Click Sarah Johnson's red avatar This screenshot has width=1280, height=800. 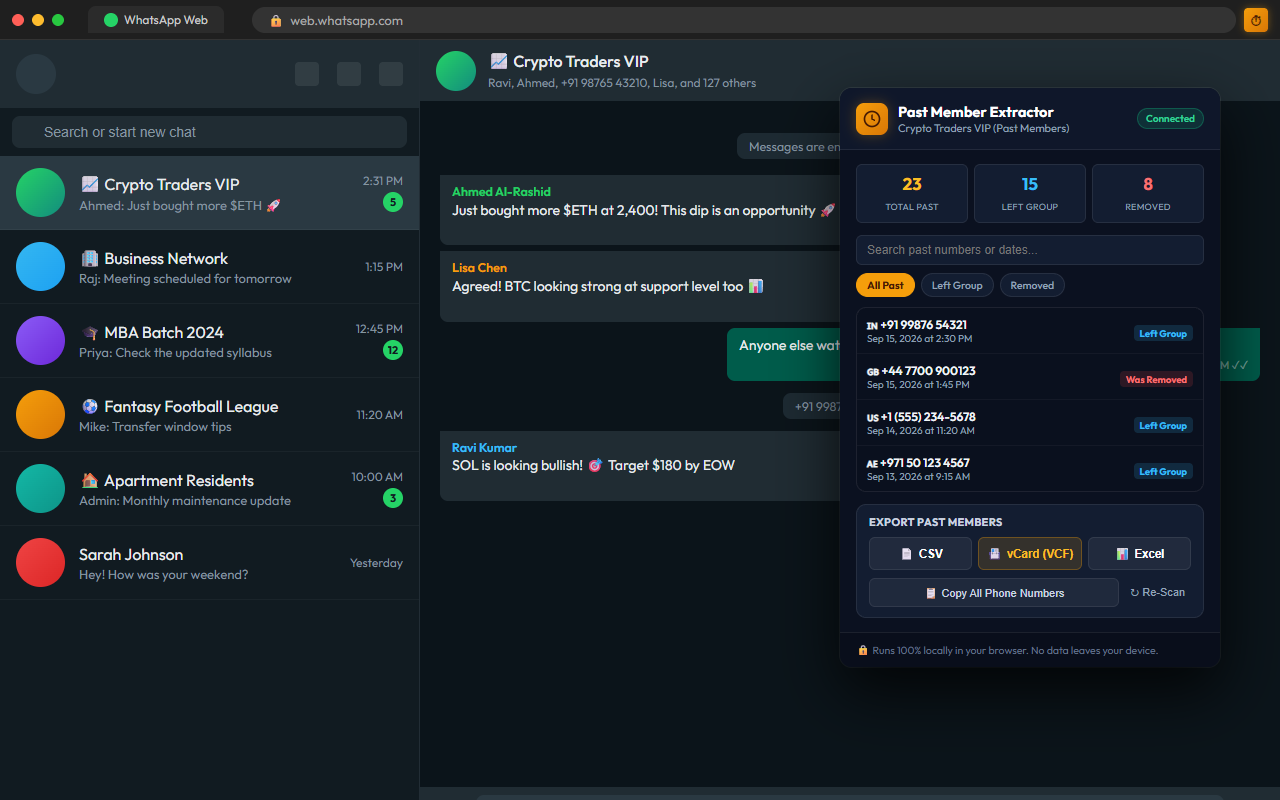coord(40,563)
